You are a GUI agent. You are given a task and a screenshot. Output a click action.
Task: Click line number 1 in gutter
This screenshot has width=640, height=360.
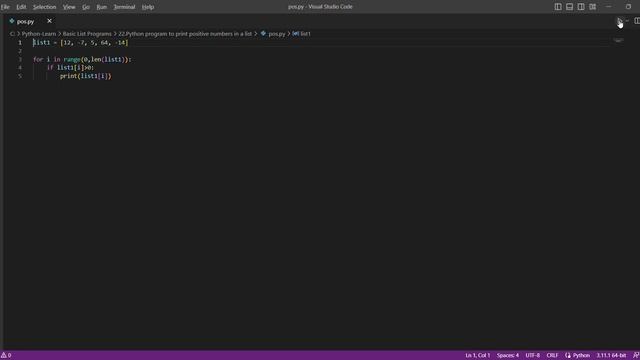point(20,42)
